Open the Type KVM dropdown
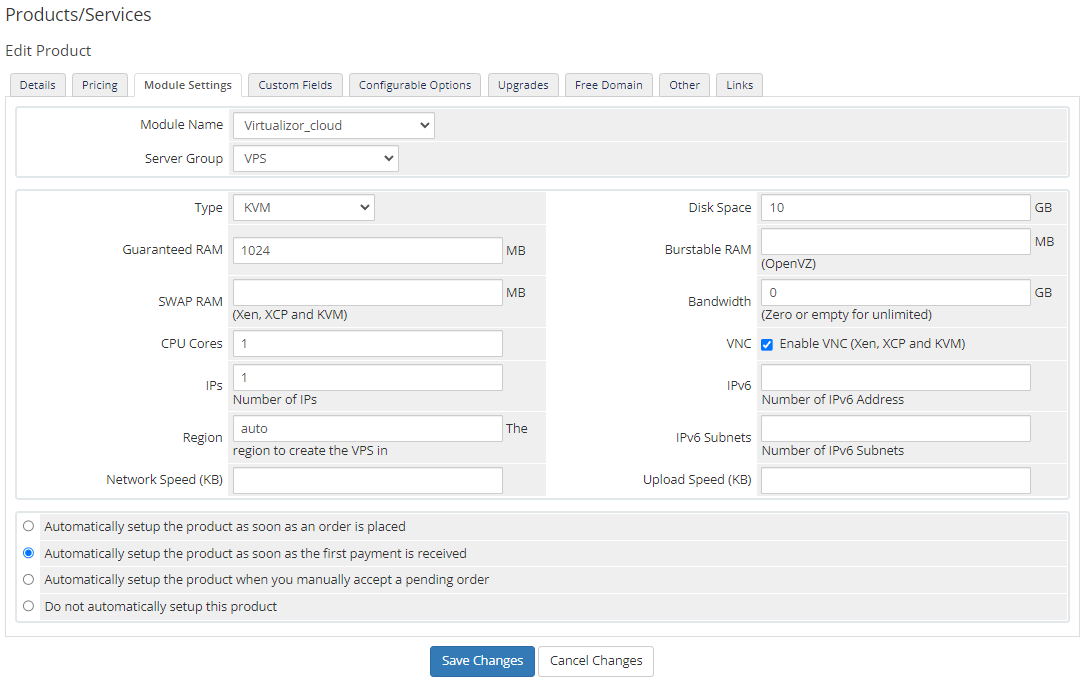 [x=304, y=208]
